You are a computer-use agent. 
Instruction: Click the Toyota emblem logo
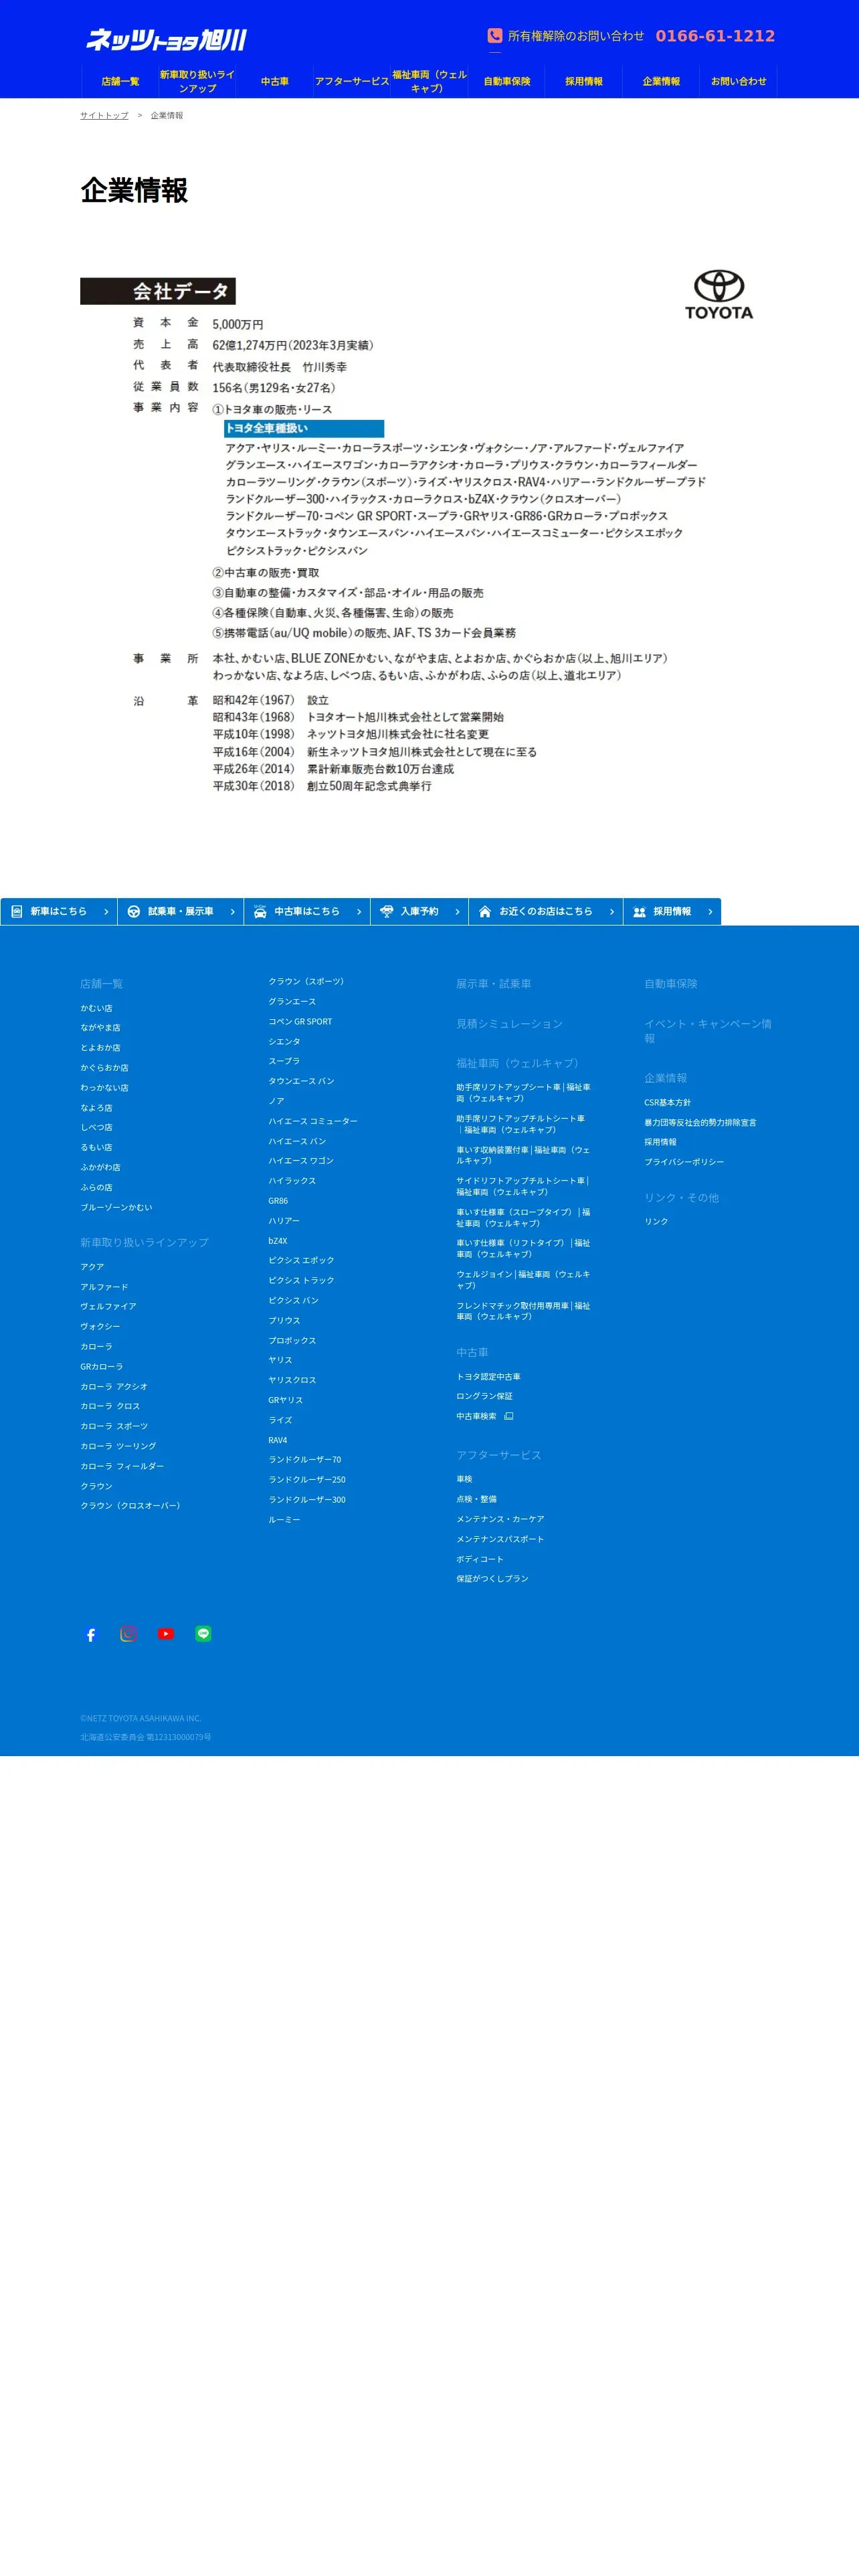[719, 294]
